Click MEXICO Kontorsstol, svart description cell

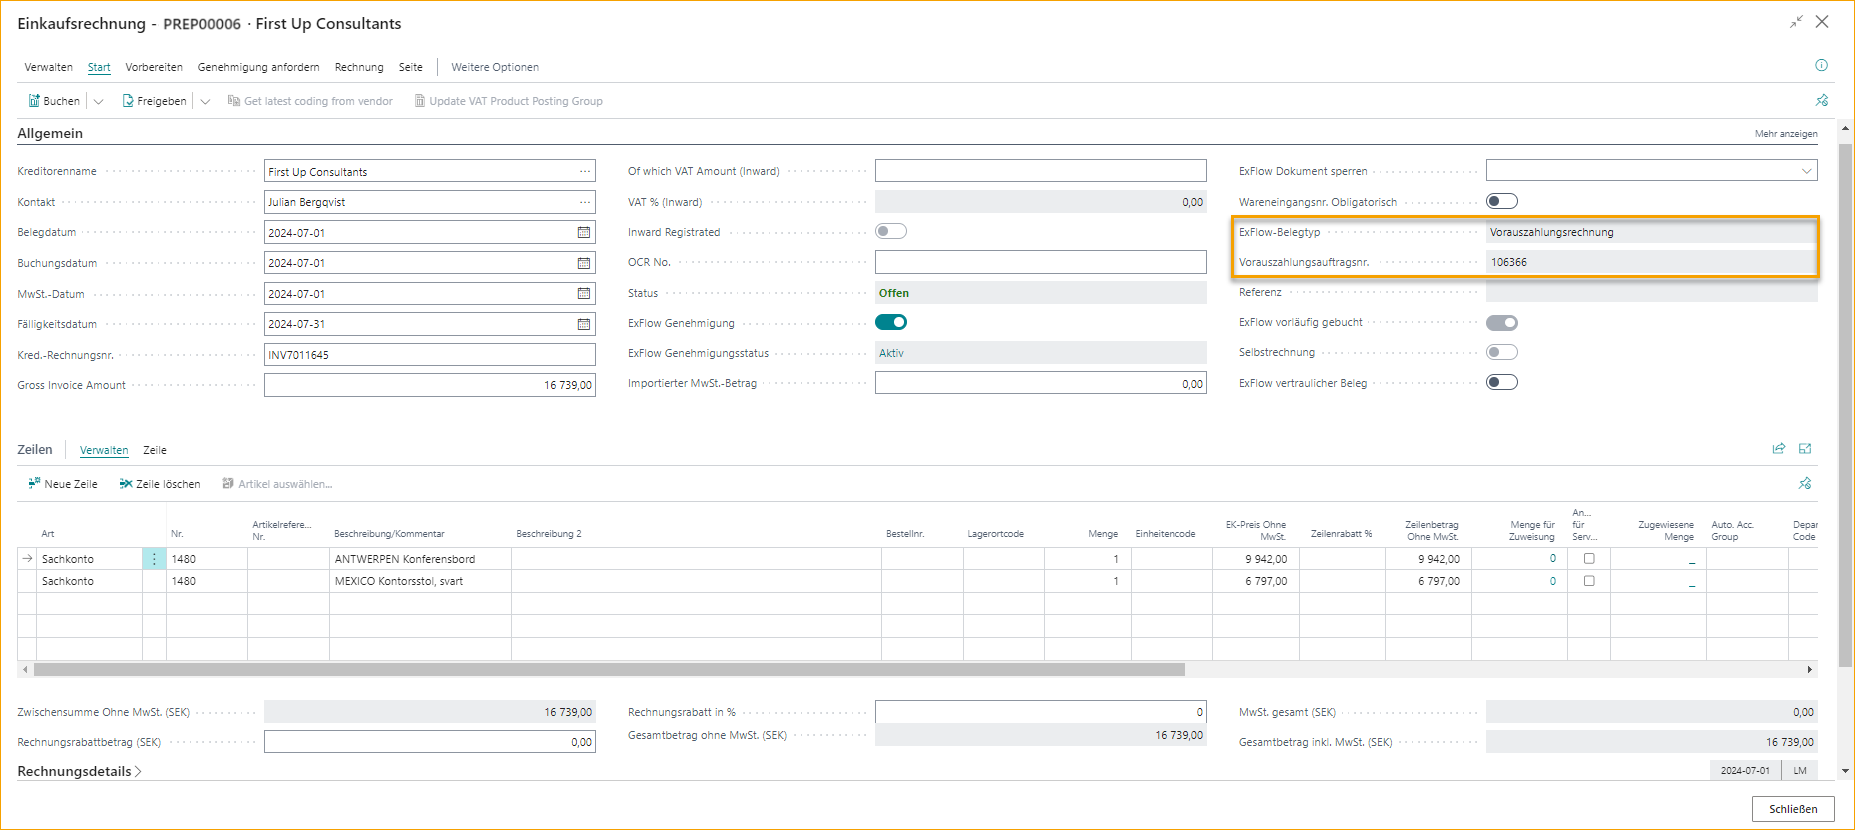[420, 581]
